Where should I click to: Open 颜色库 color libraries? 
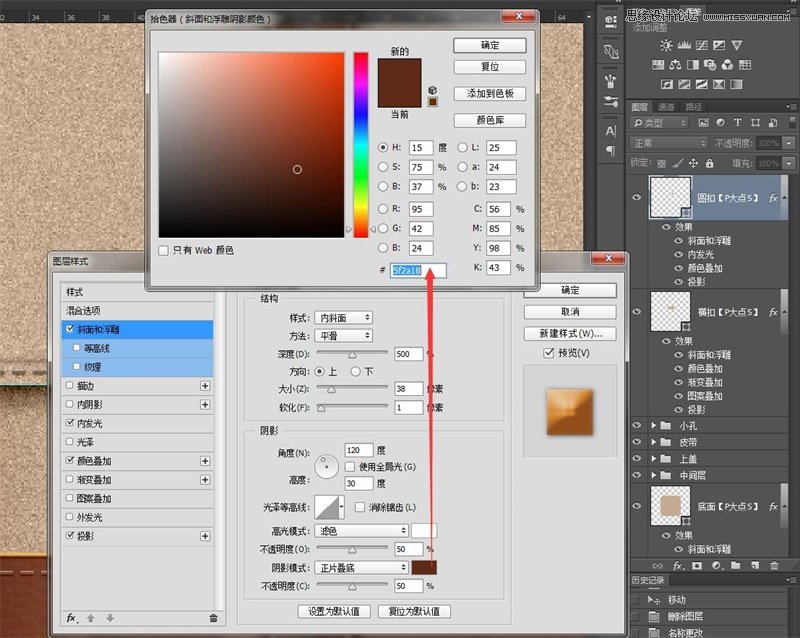(490, 120)
